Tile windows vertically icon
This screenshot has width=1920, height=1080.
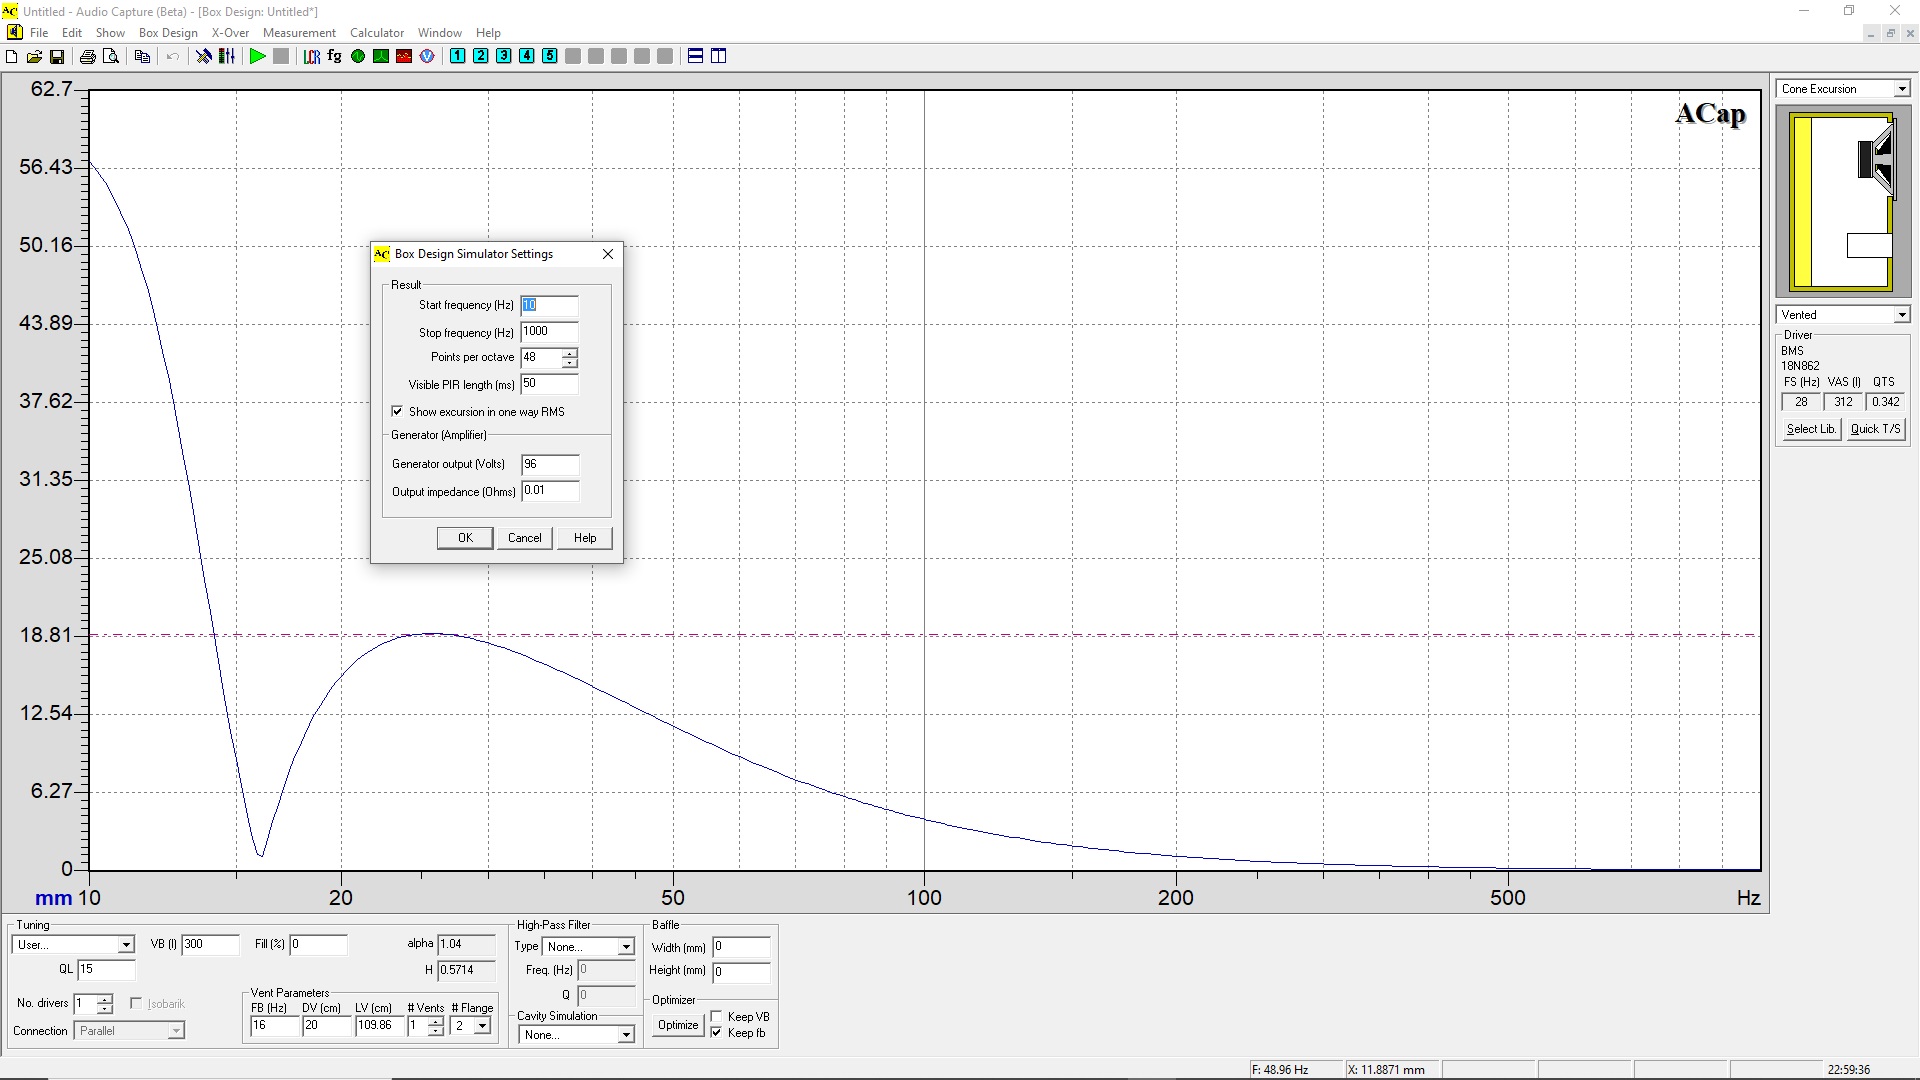tap(719, 57)
